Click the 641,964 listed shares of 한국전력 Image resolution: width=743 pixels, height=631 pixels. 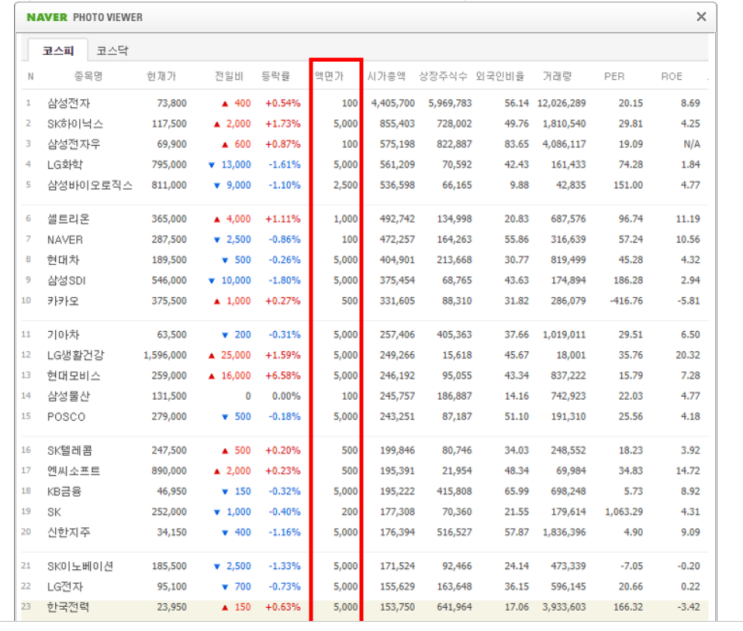pos(454,607)
